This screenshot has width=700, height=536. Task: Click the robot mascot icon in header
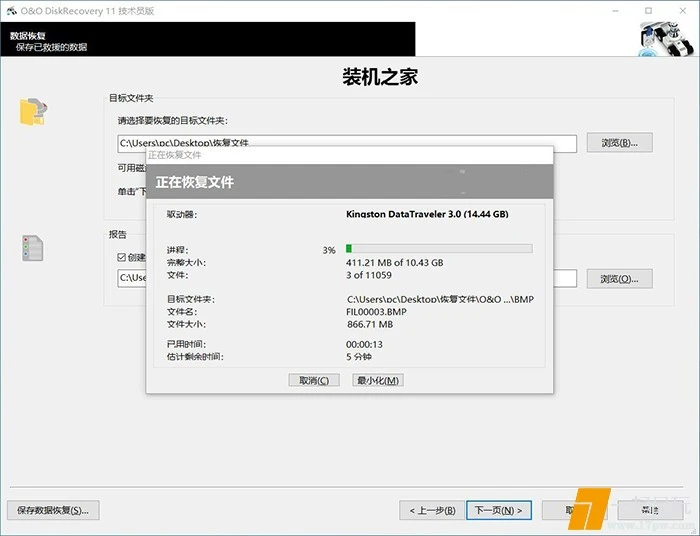[x=665, y=40]
